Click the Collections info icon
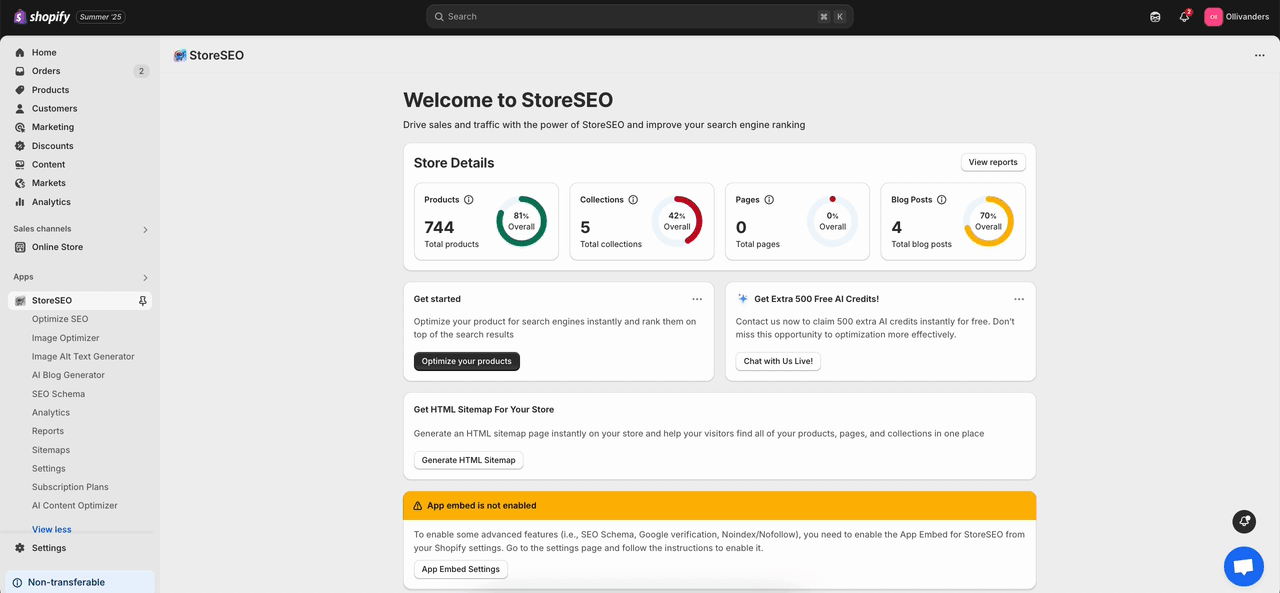The width and height of the screenshot is (1280, 593). point(633,200)
